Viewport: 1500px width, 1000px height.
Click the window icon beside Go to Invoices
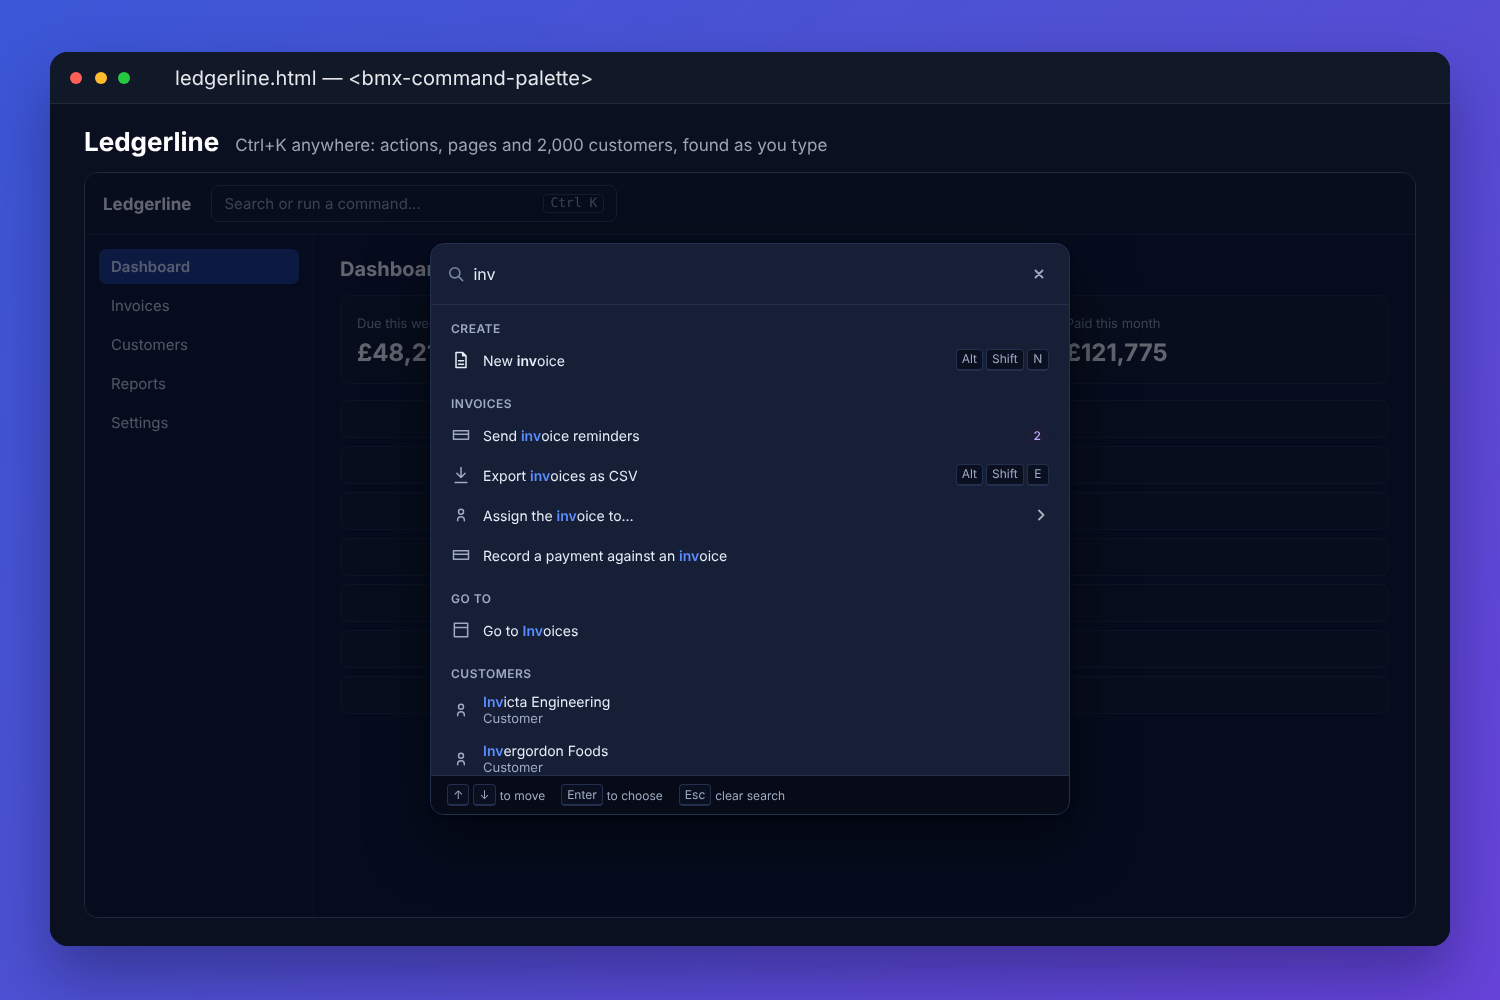(x=461, y=630)
